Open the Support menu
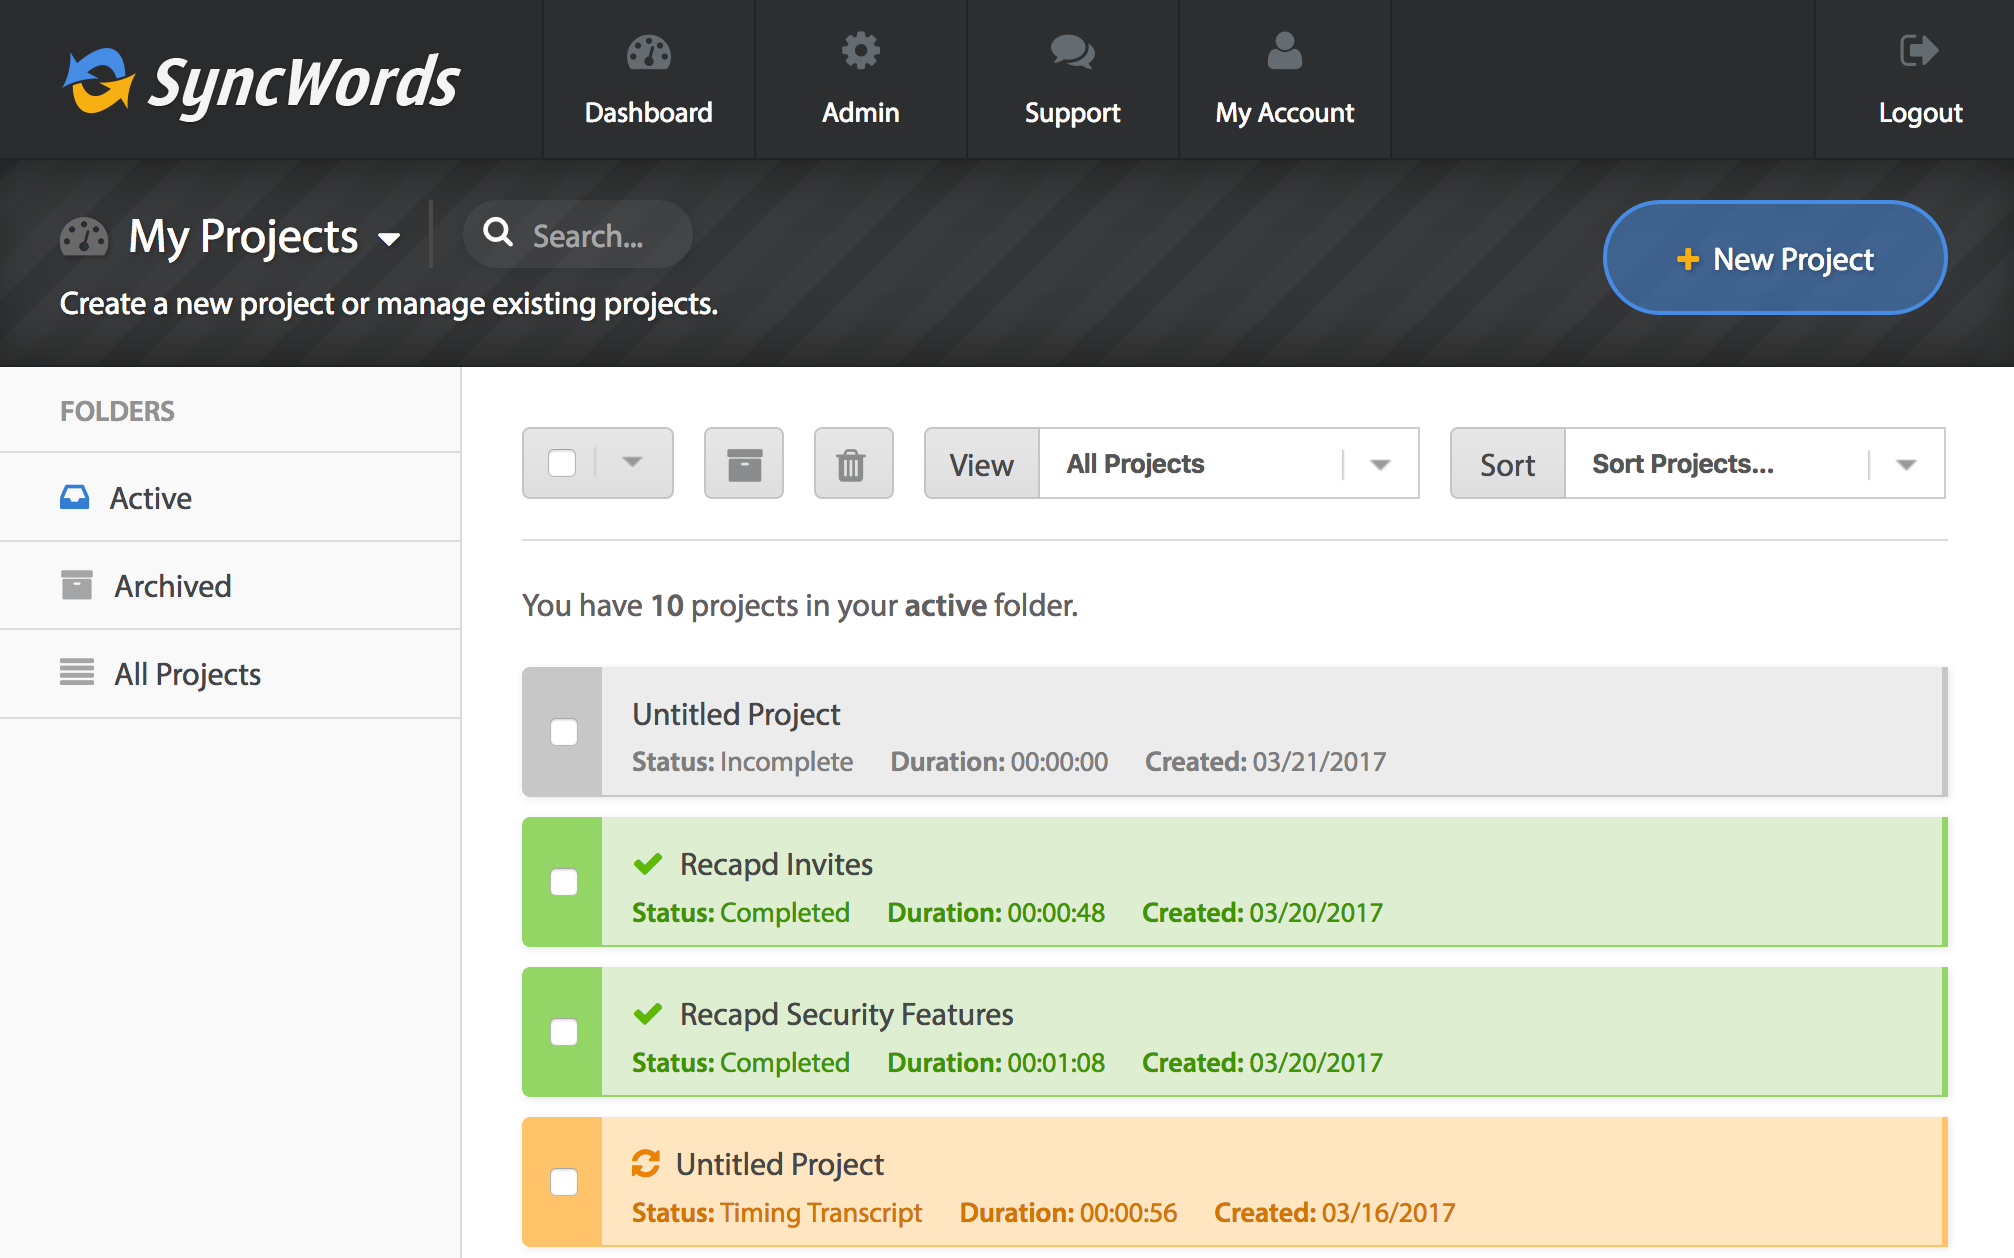The height and width of the screenshot is (1258, 2014). pos(1072,80)
